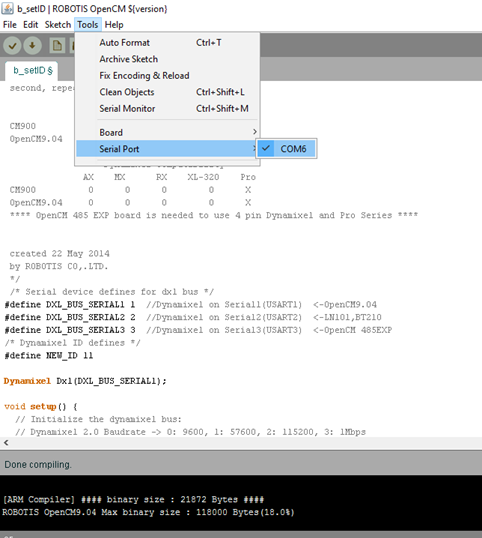Screen dimensions: 482x538
Task: Select Clean Objects menu entry
Action: click(x=167, y=92)
